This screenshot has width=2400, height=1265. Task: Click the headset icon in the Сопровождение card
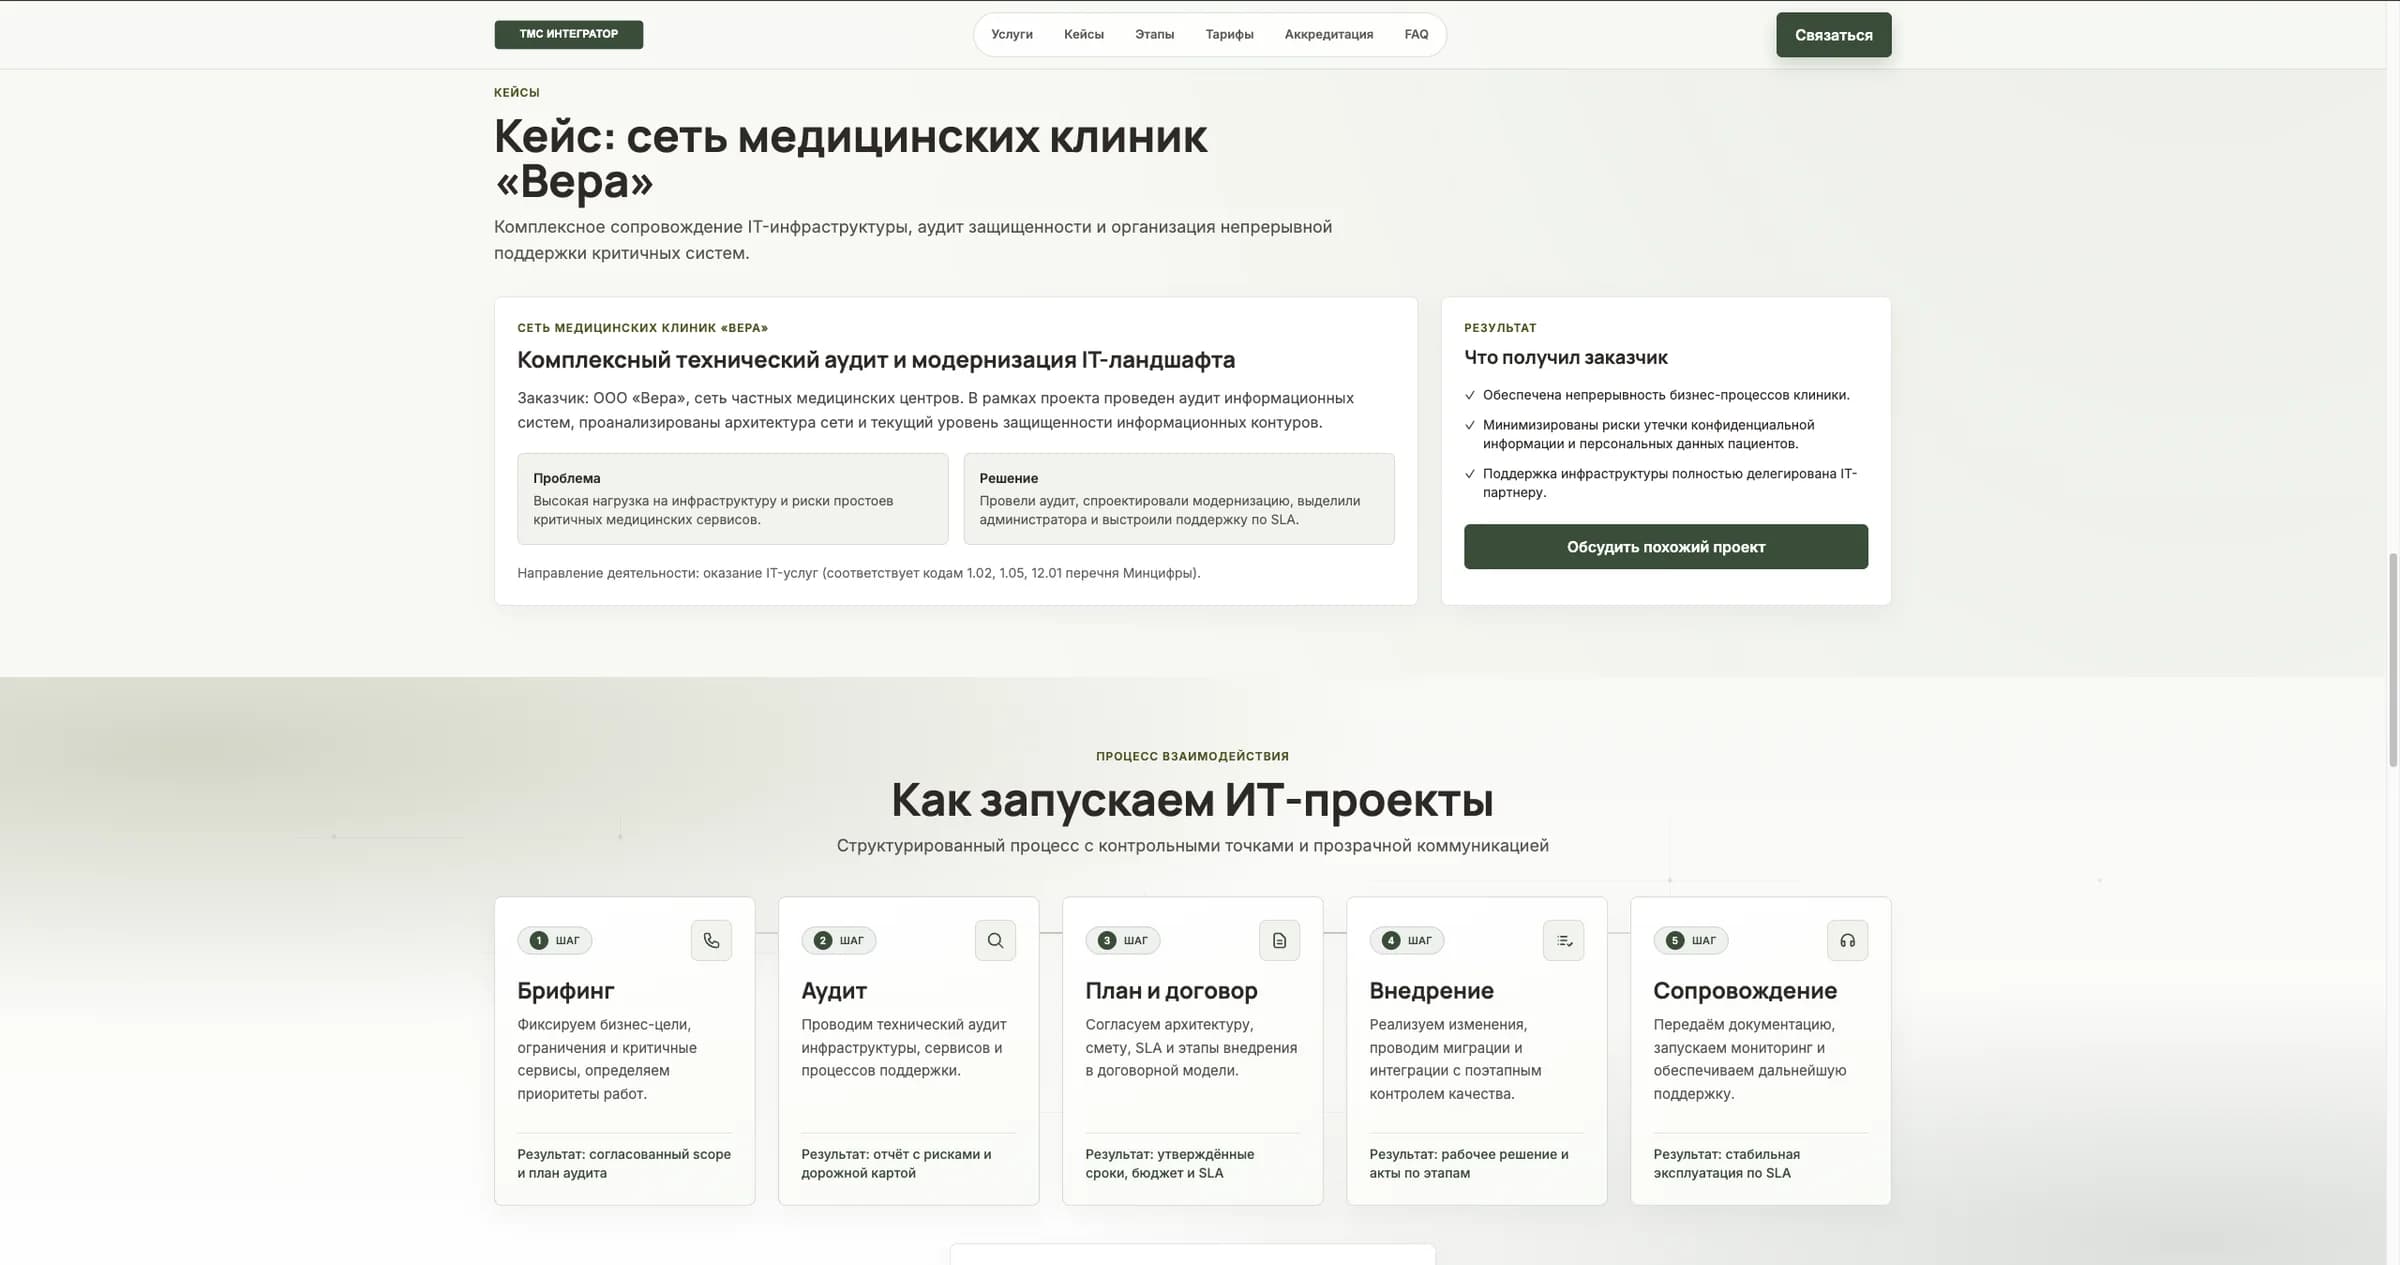tap(1847, 940)
